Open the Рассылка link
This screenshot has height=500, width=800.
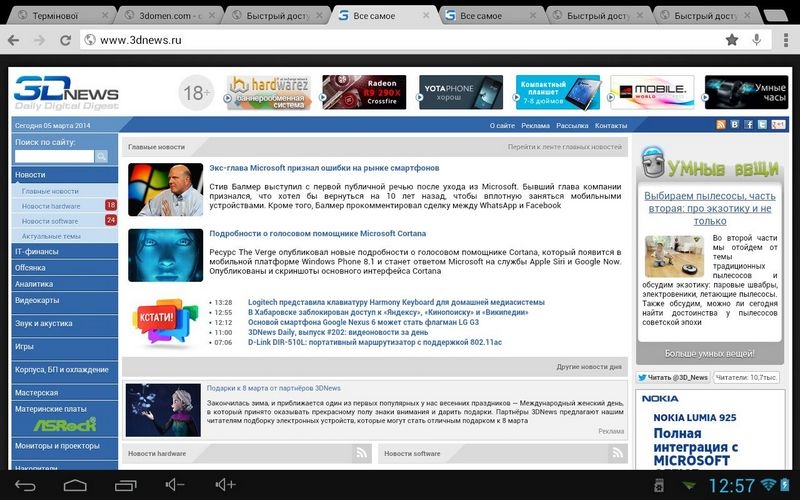pyautogui.click(x=572, y=126)
